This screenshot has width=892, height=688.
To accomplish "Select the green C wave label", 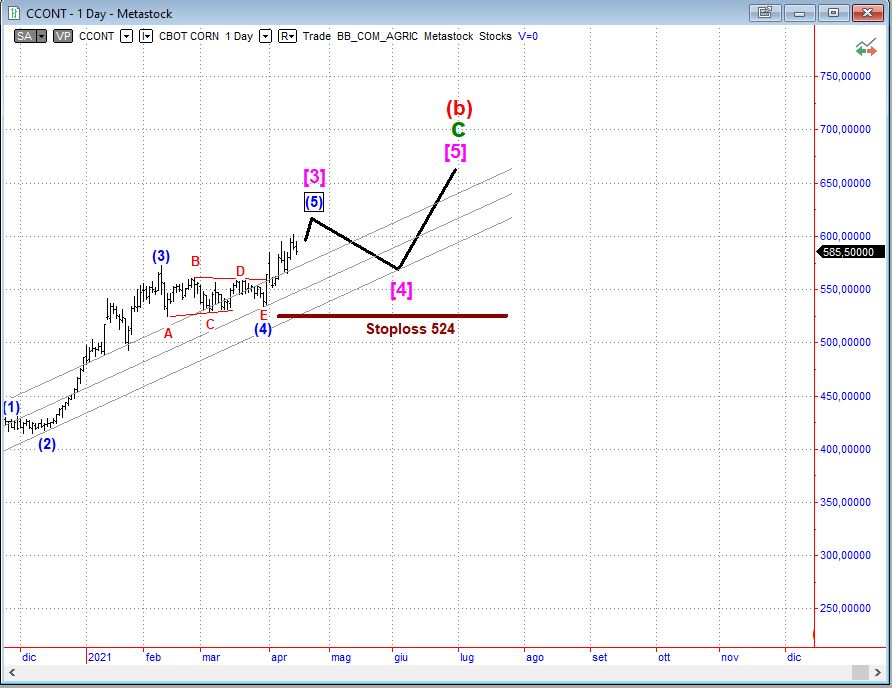I will point(459,130).
